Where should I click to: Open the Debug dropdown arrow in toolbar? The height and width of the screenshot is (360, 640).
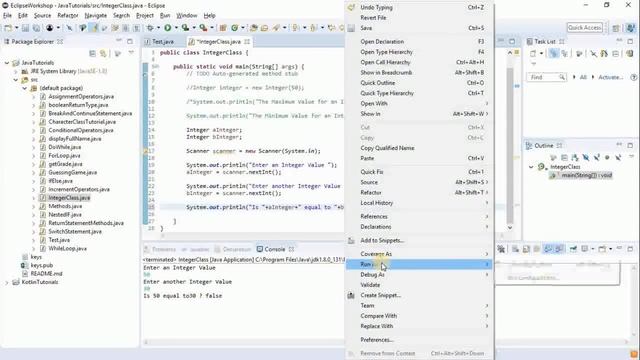click(158, 28)
